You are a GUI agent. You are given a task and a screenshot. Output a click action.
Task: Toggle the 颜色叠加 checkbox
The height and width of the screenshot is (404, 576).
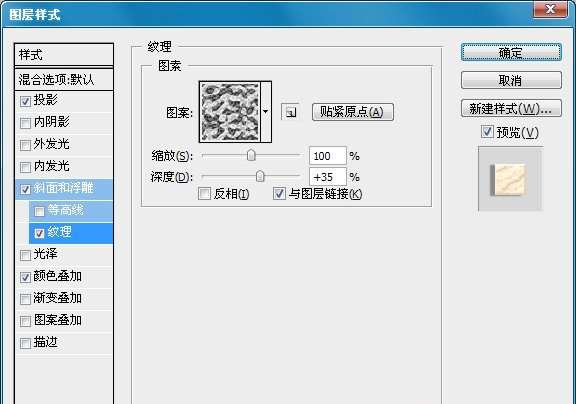pos(25,277)
